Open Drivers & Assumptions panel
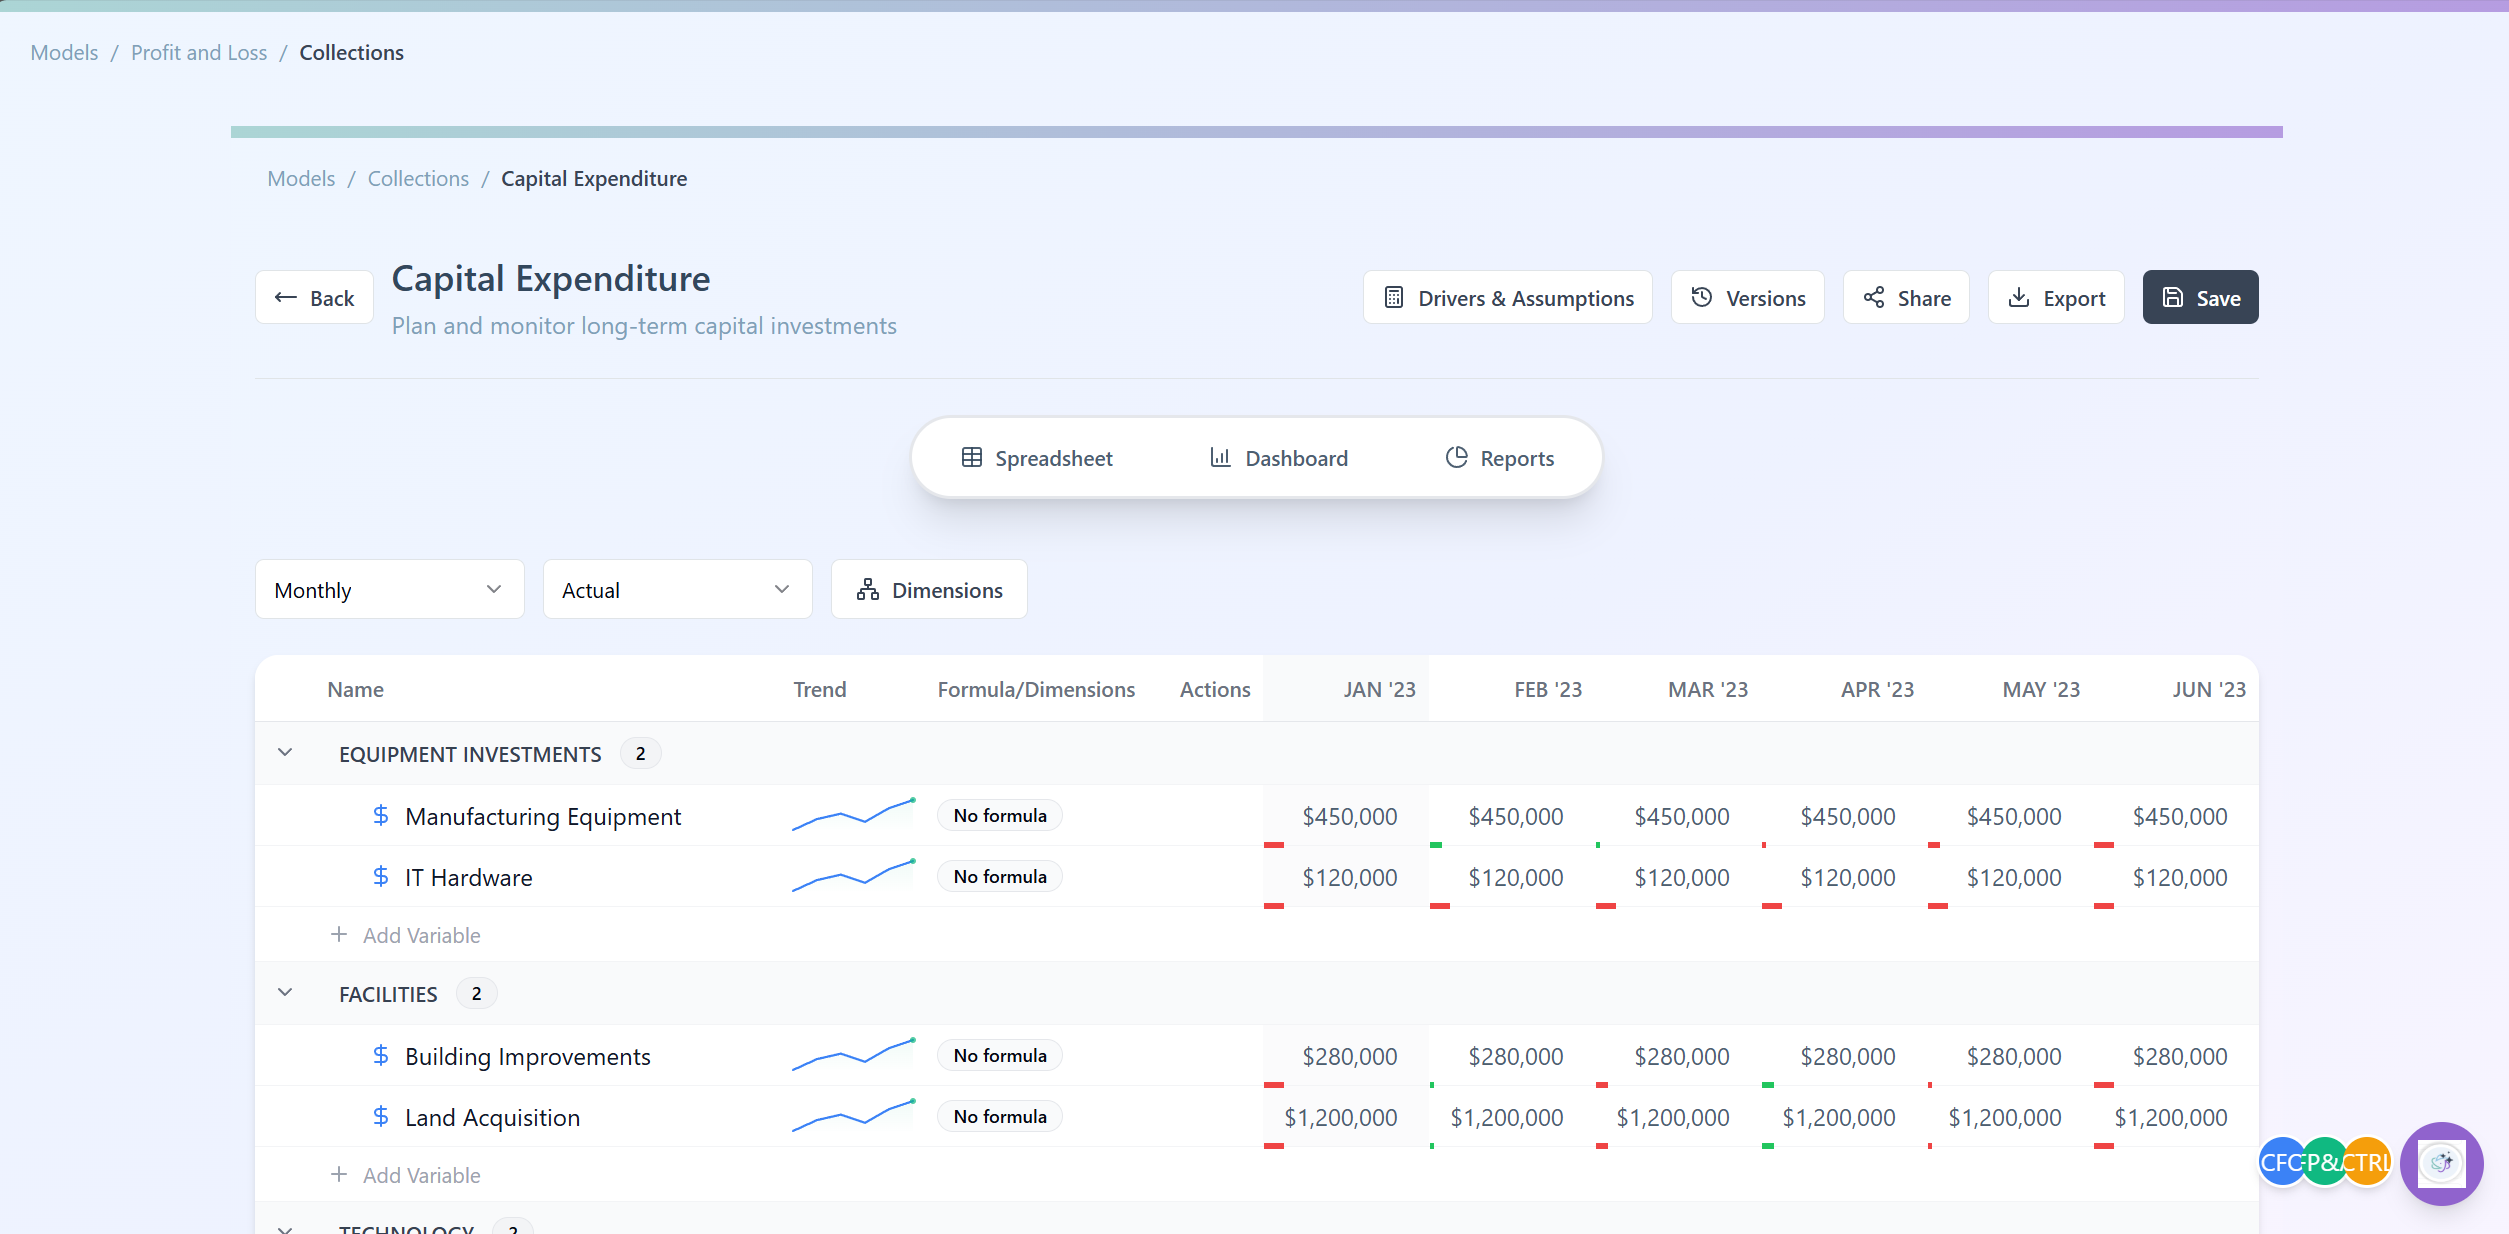Viewport: 2509px width, 1234px height. coord(1507,298)
